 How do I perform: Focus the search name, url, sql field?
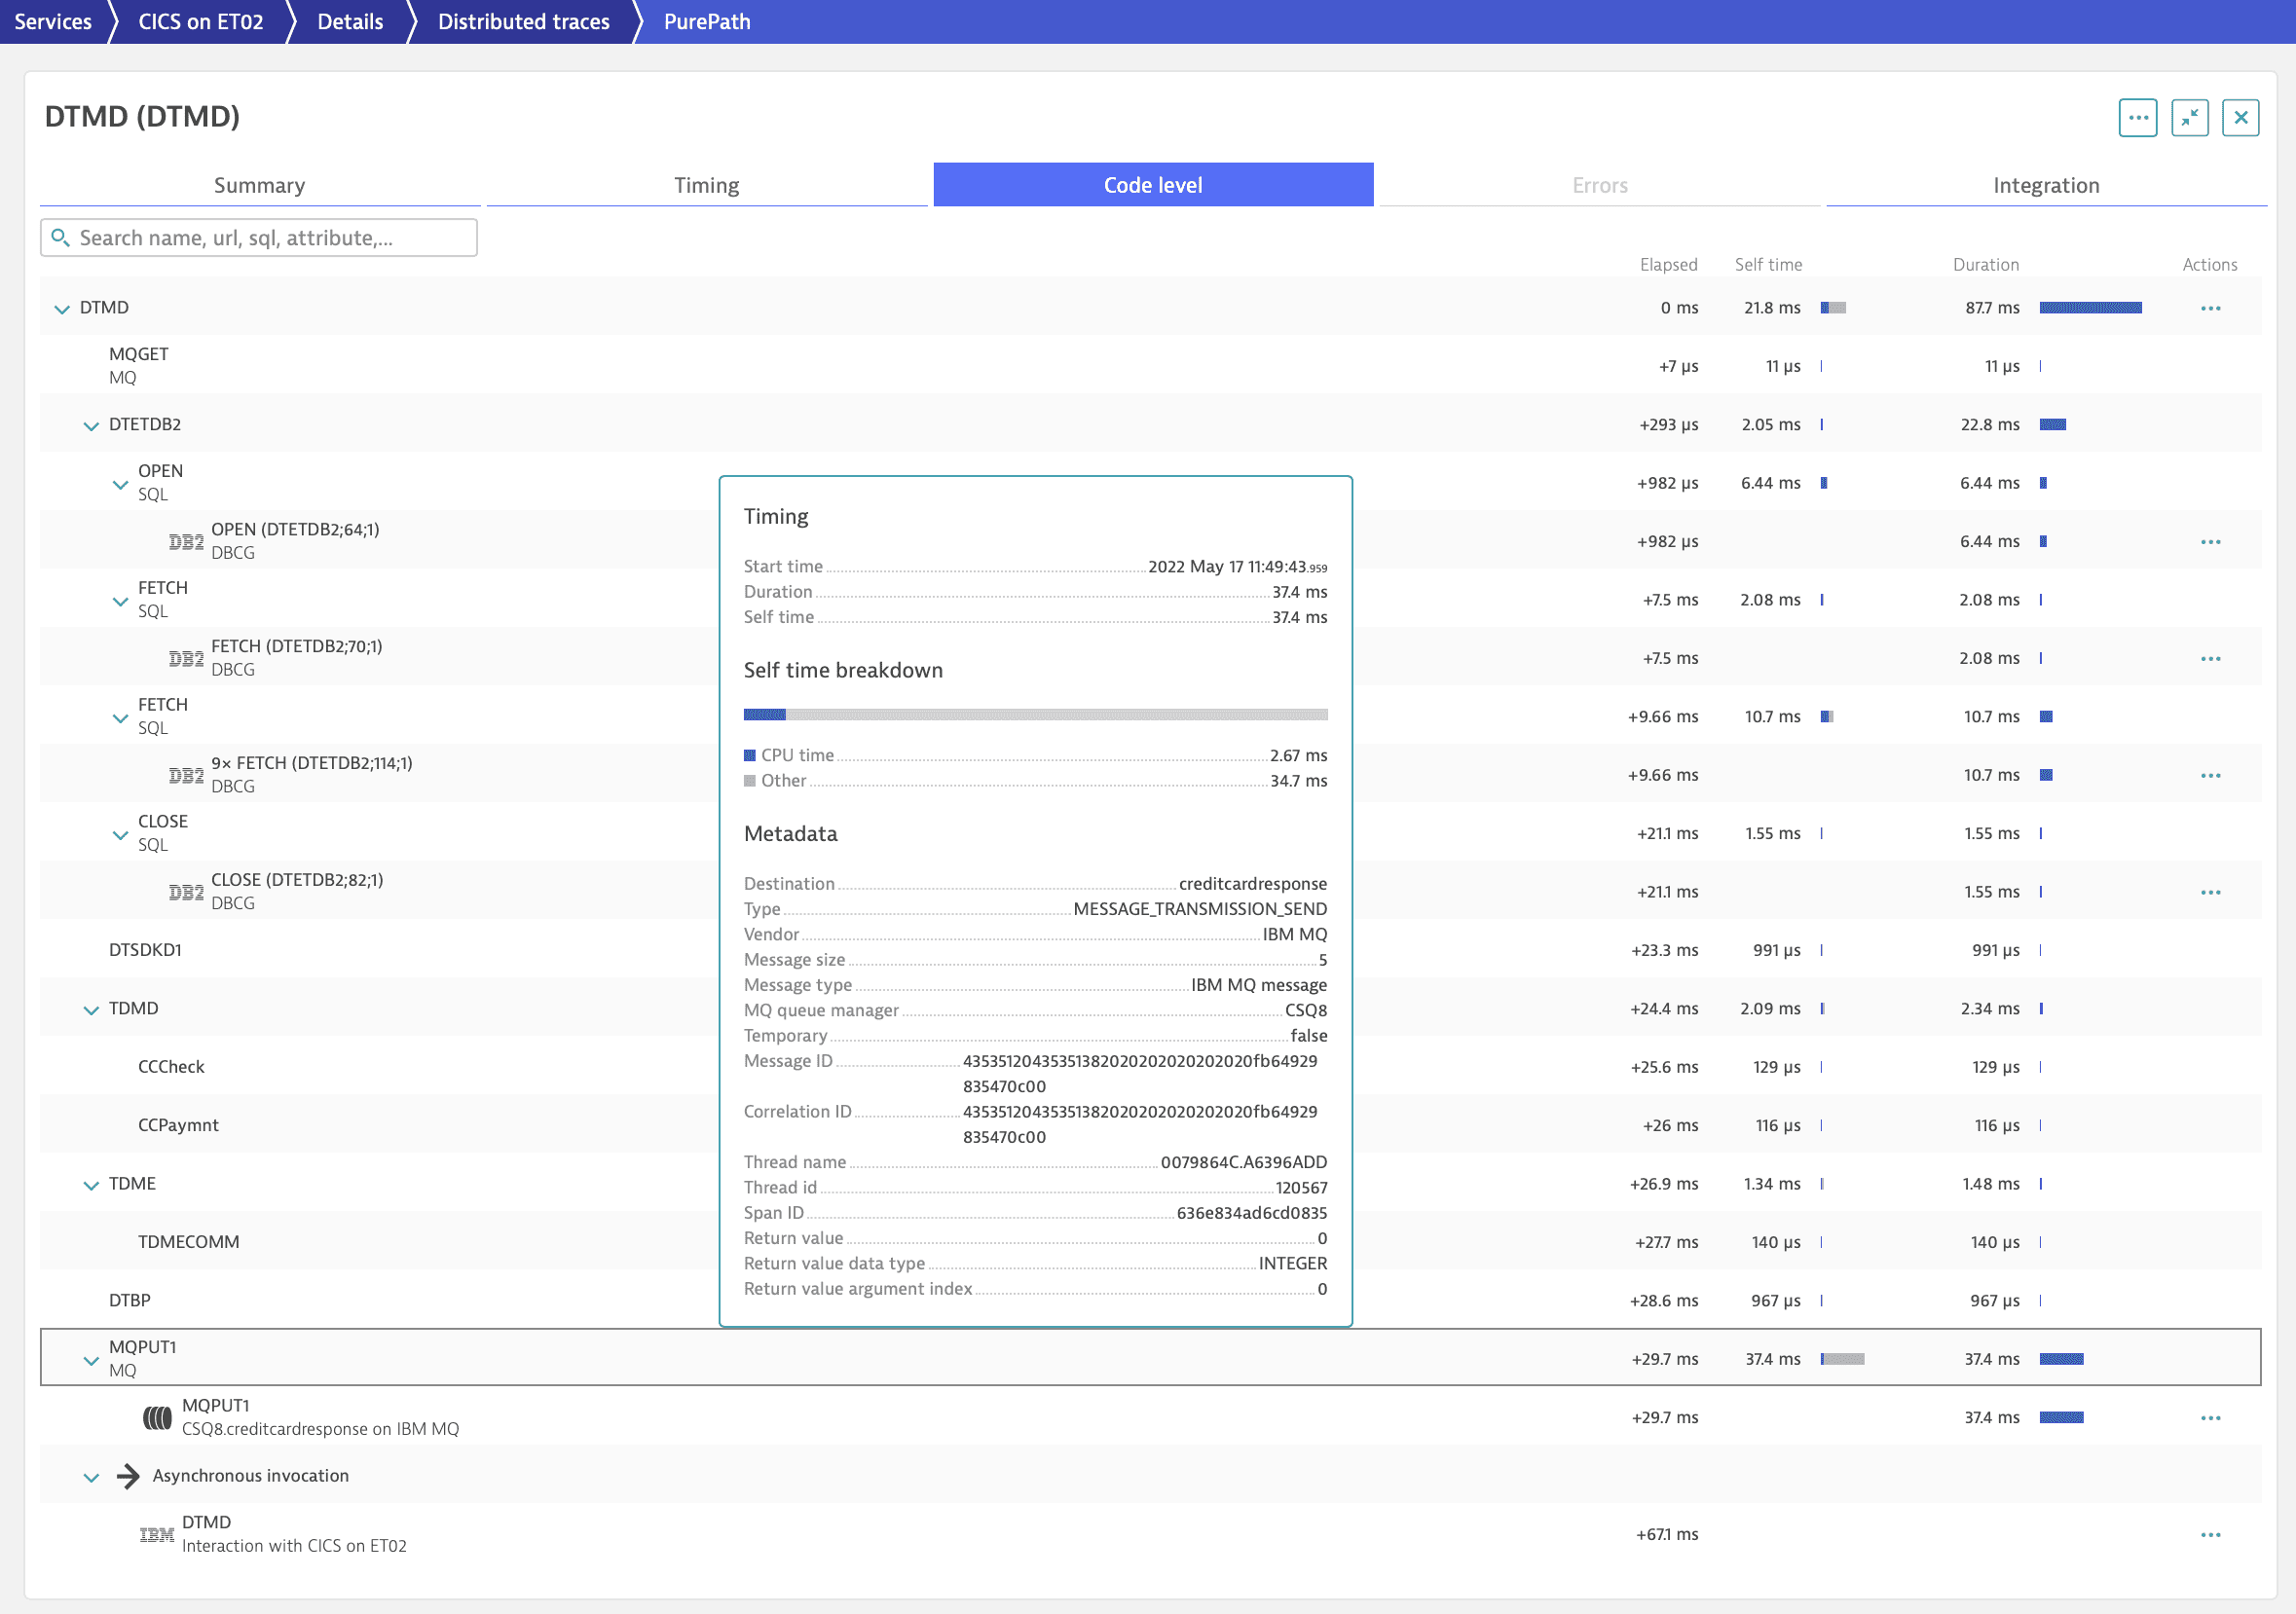[259, 237]
